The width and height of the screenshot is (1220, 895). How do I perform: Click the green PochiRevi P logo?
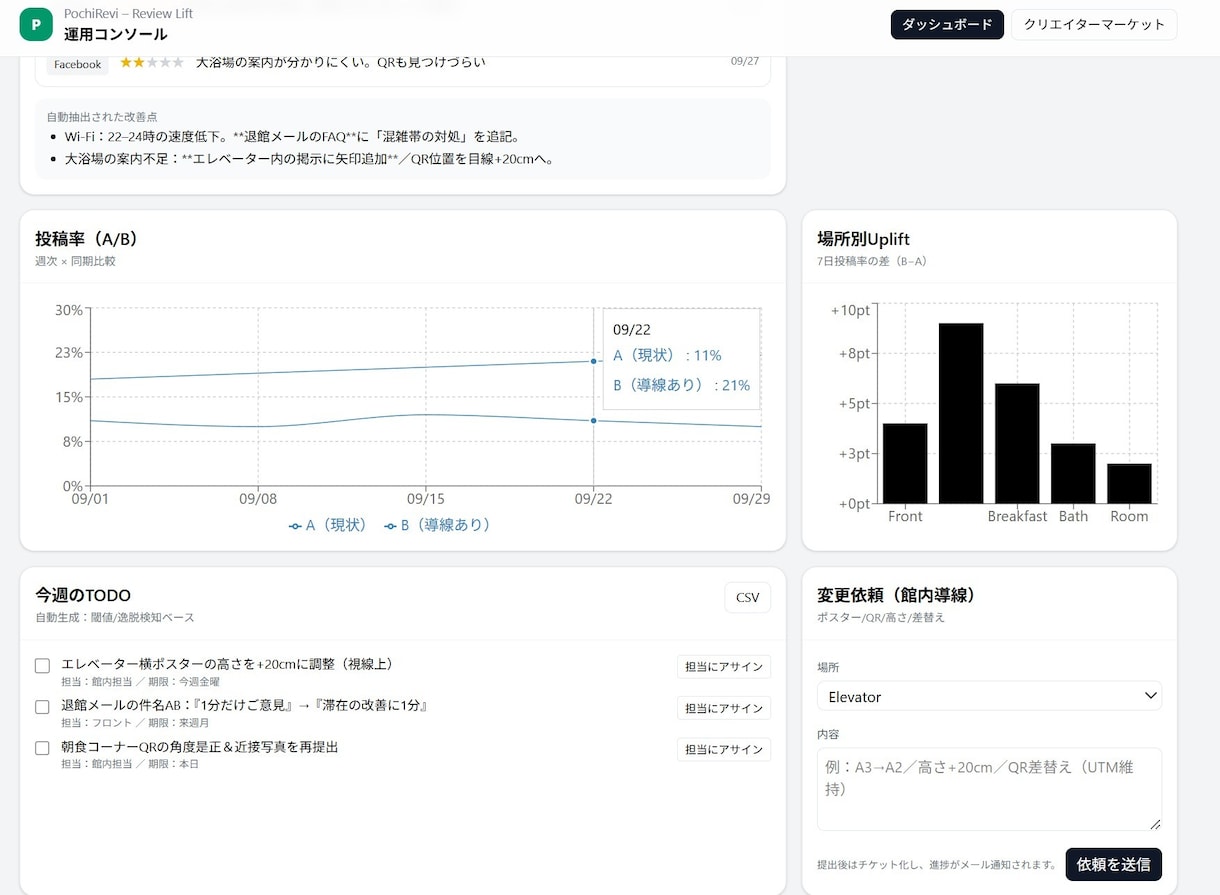point(36,24)
